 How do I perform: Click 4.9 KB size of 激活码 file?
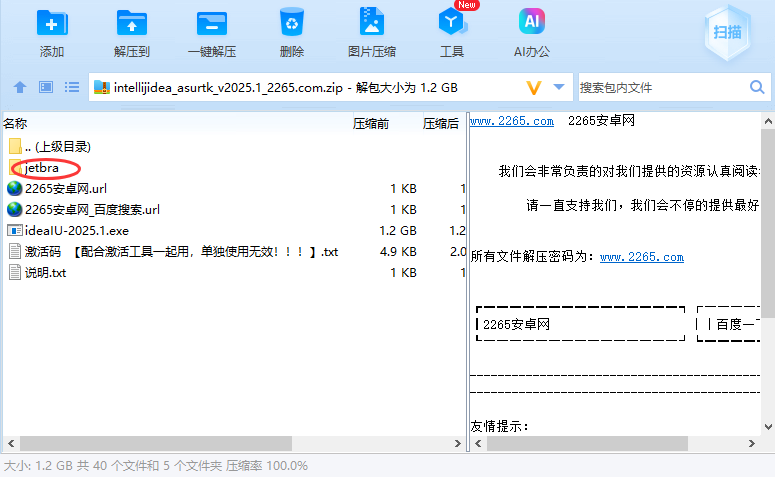398,252
